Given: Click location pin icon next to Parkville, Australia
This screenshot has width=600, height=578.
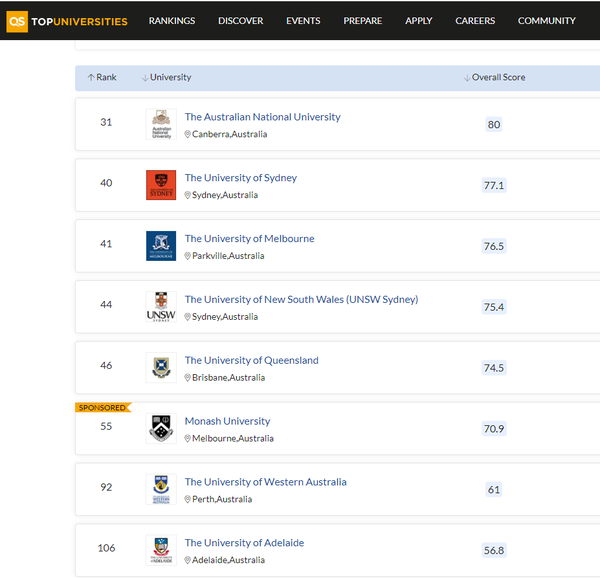Looking at the screenshot, I should pos(188,256).
